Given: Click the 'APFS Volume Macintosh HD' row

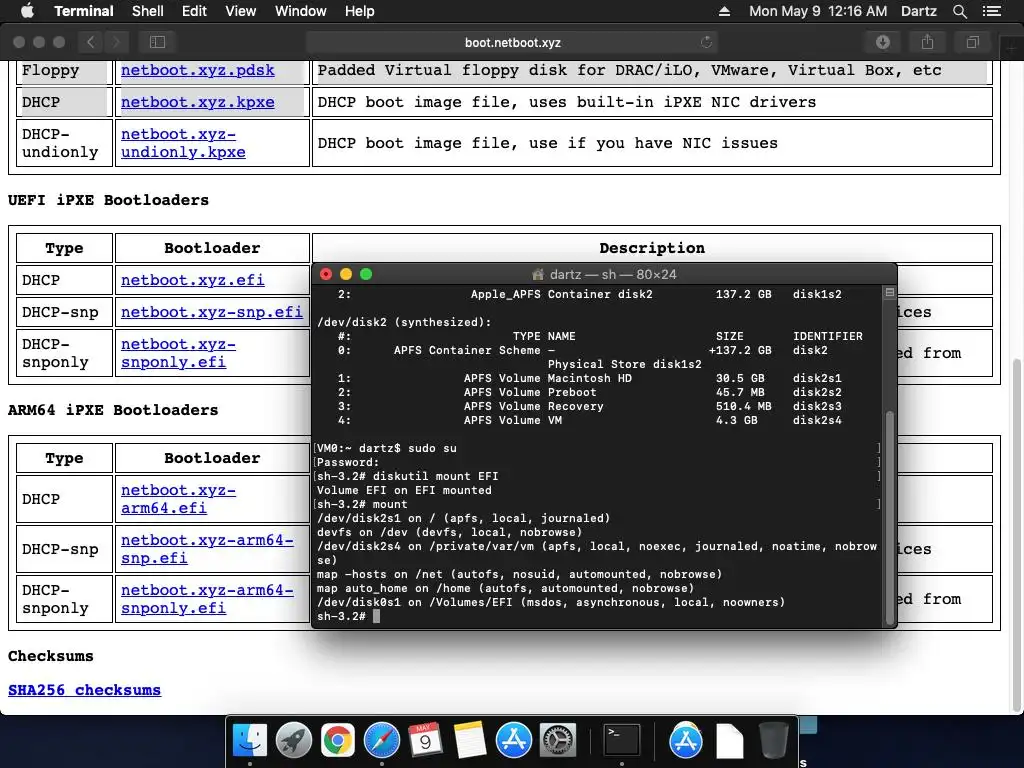Looking at the screenshot, I should [590, 378].
